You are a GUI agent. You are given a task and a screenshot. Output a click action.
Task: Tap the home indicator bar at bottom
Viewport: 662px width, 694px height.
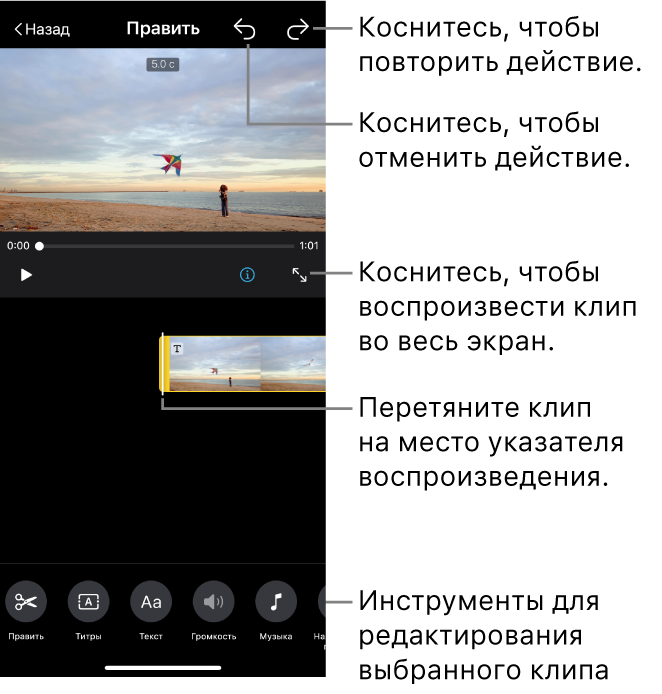163,668
